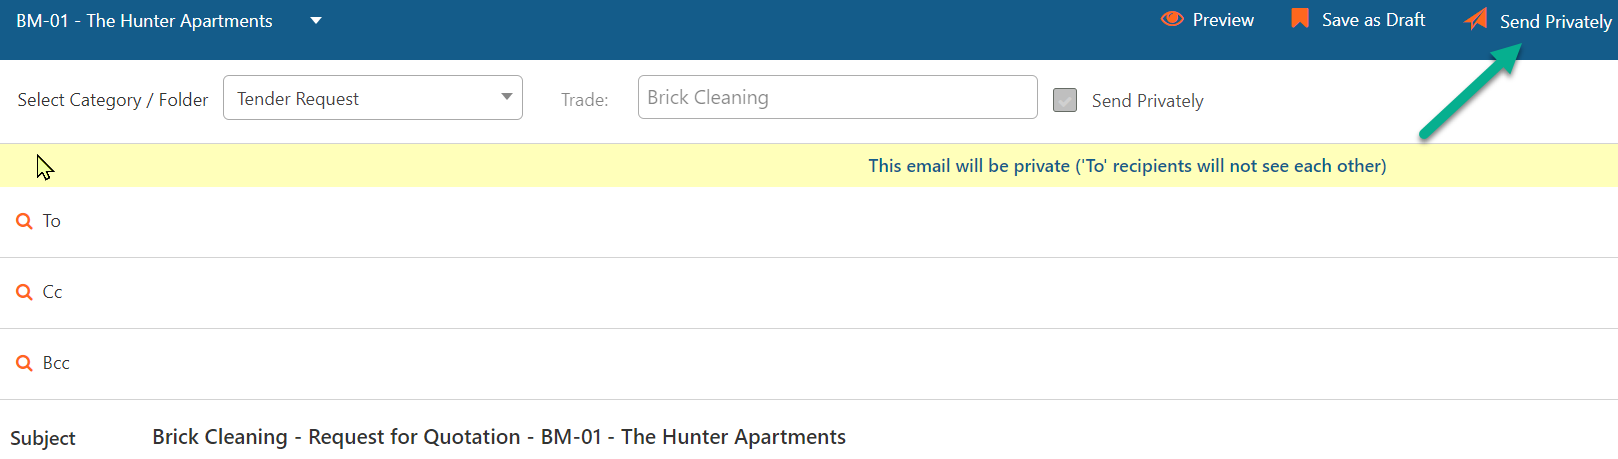The width and height of the screenshot is (1618, 459).
Task: Click the search icon next to Bcc
Action: (x=24, y=363)
